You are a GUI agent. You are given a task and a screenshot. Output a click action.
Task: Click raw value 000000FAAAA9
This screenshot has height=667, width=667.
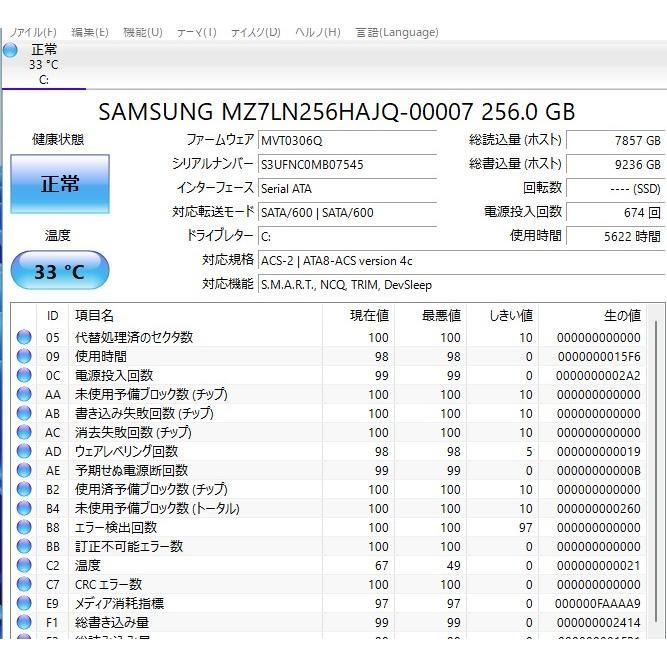[x=598, y=604]
